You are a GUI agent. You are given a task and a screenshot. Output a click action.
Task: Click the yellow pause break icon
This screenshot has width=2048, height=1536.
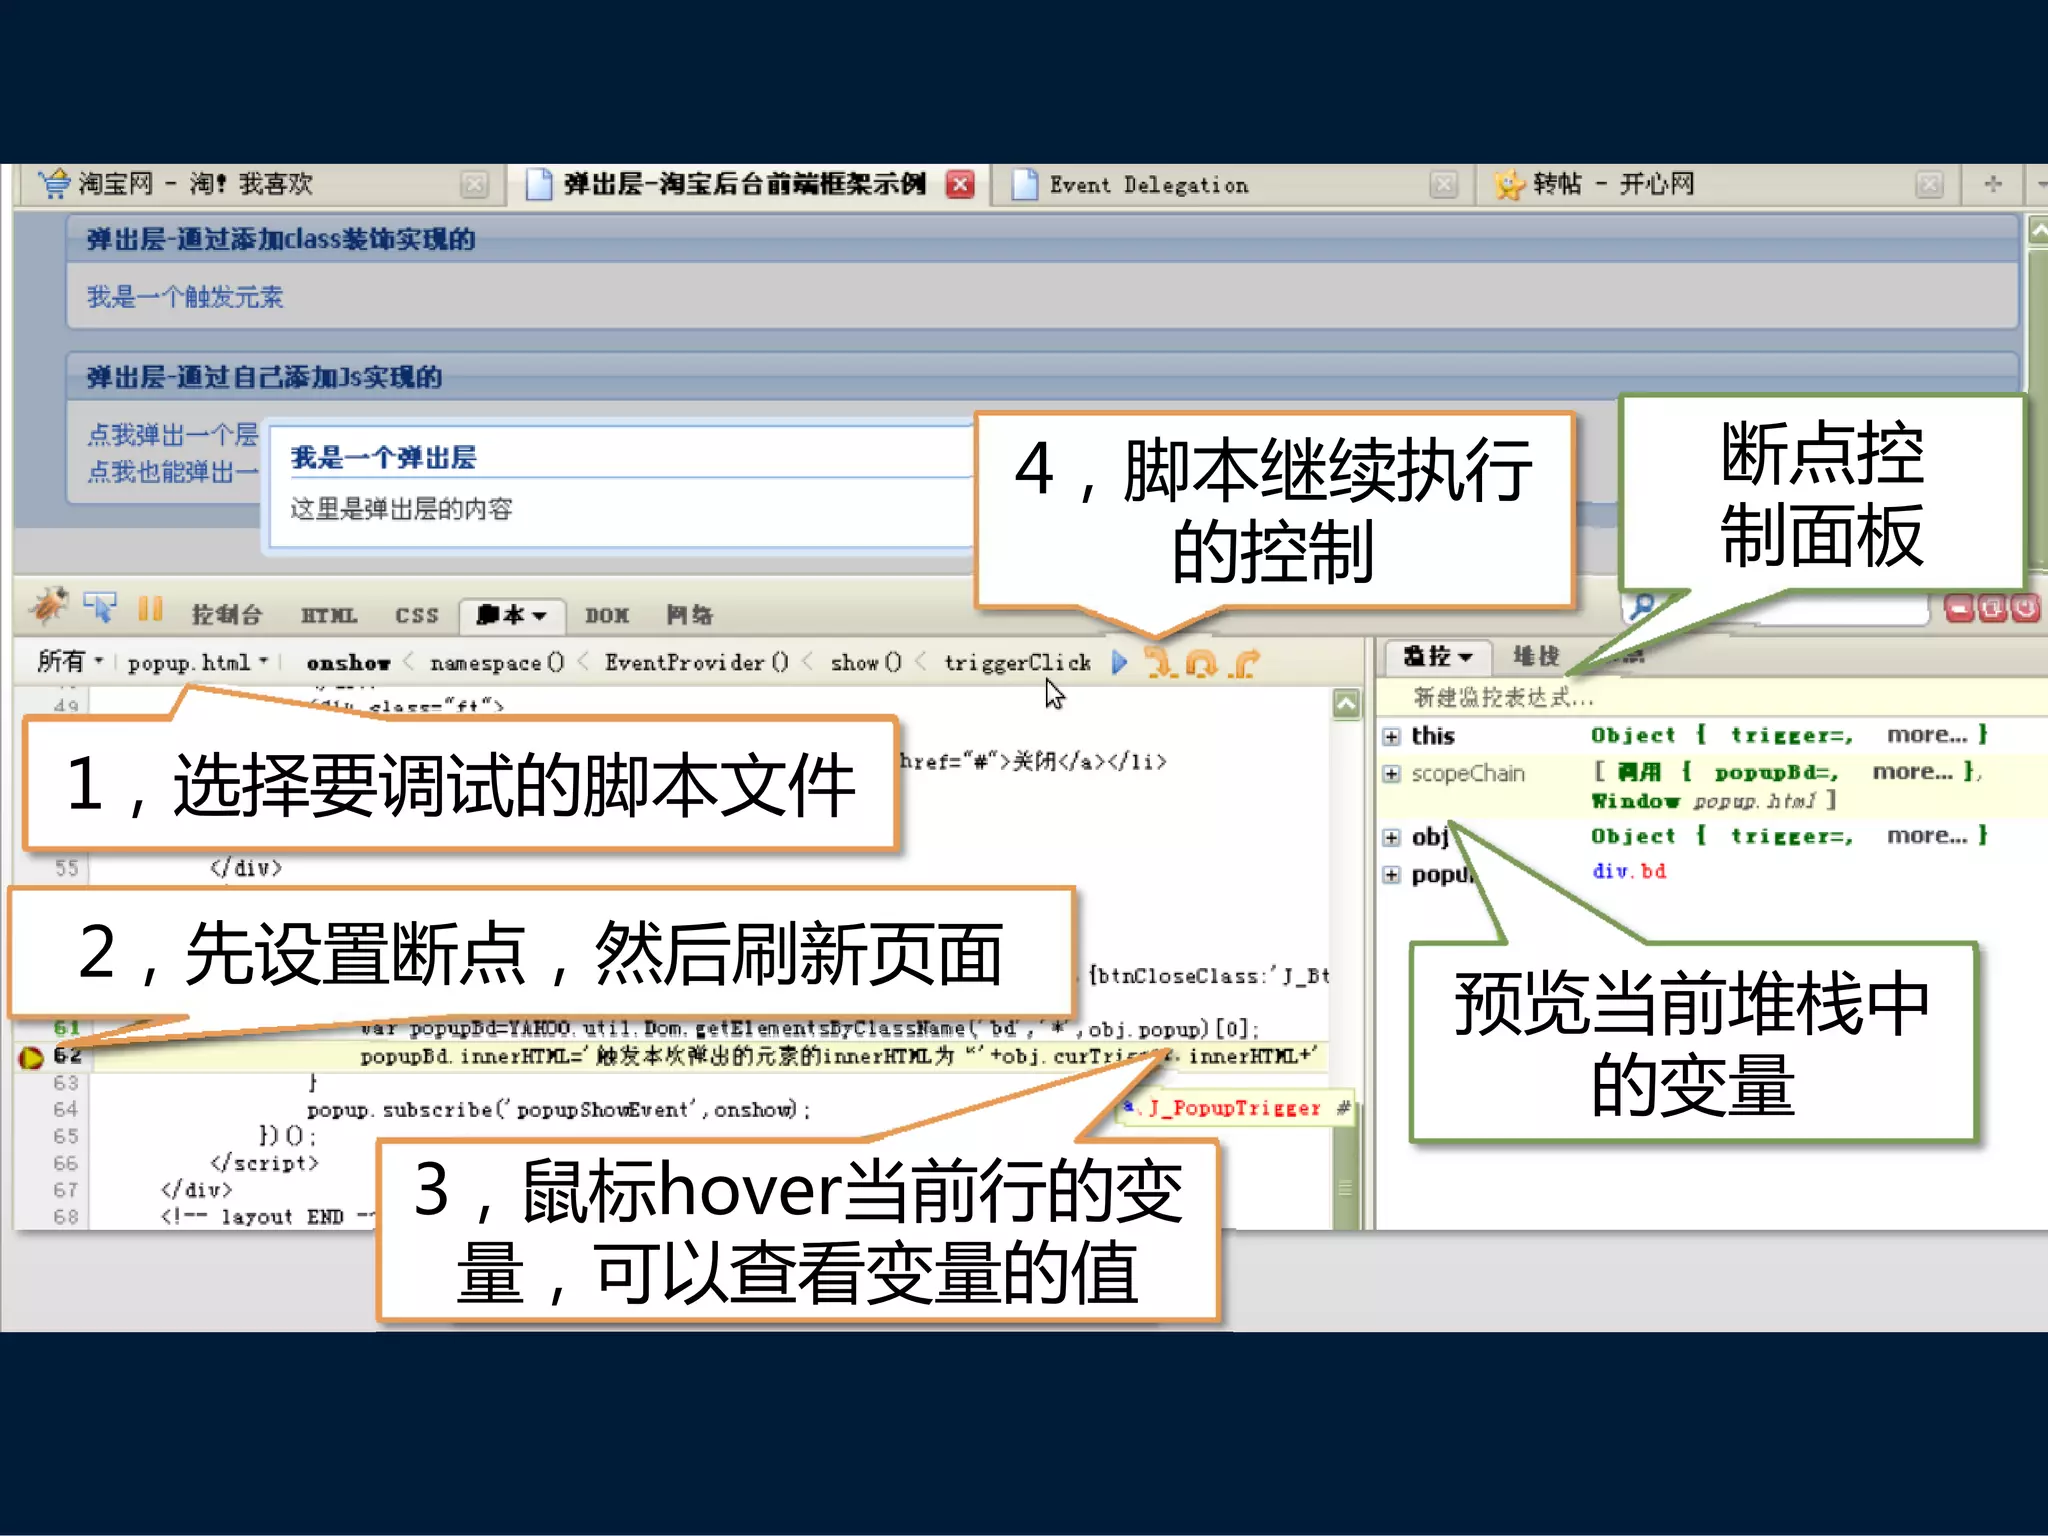pyautogui.click(x=150, y=608)
